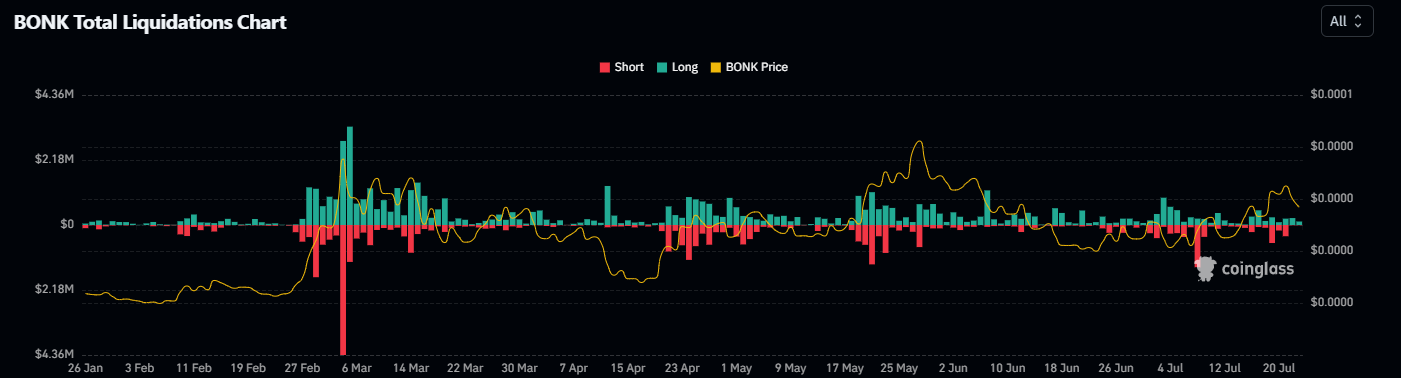Viewport: 1401px width, 378px height.
Task: Click the 3 Feb date label
Action: [x=139, y=368]
